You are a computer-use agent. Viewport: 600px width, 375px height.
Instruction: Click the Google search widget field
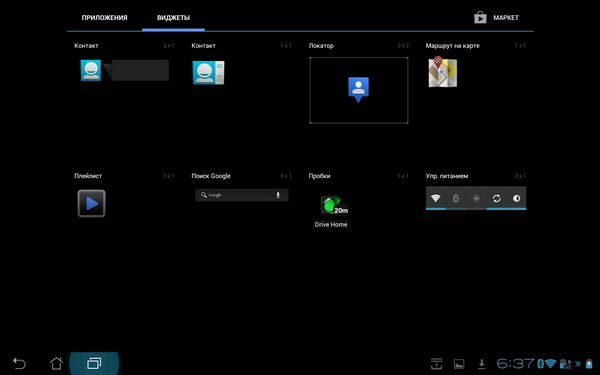(x=241, y=195)
